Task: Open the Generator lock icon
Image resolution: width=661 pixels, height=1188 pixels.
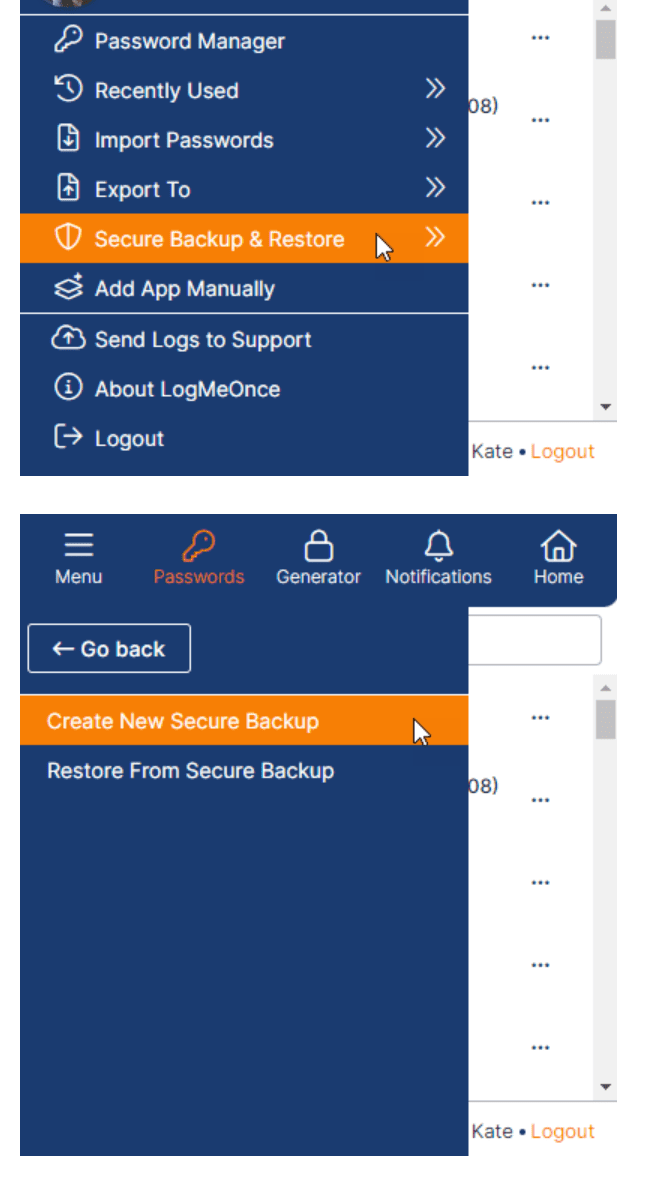Action: tap(318, 546)
